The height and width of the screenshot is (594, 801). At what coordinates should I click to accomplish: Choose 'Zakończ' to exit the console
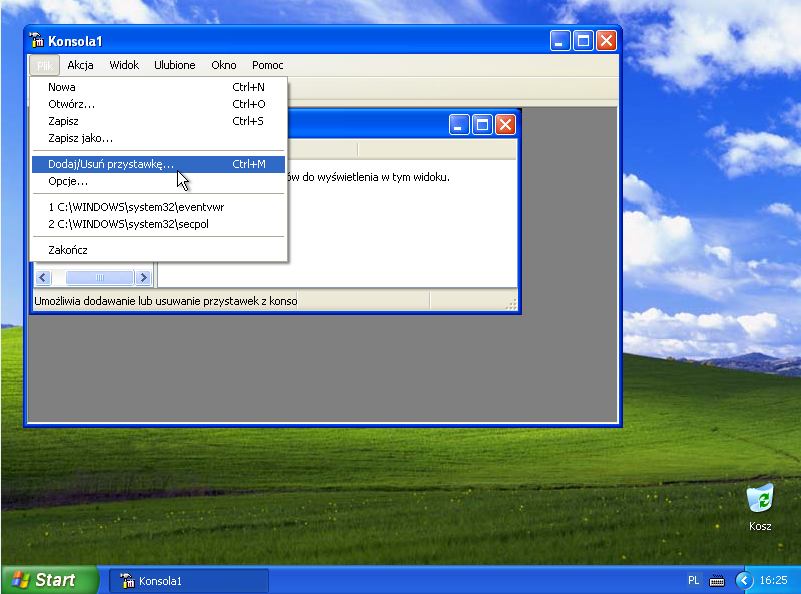coord(68,250)
